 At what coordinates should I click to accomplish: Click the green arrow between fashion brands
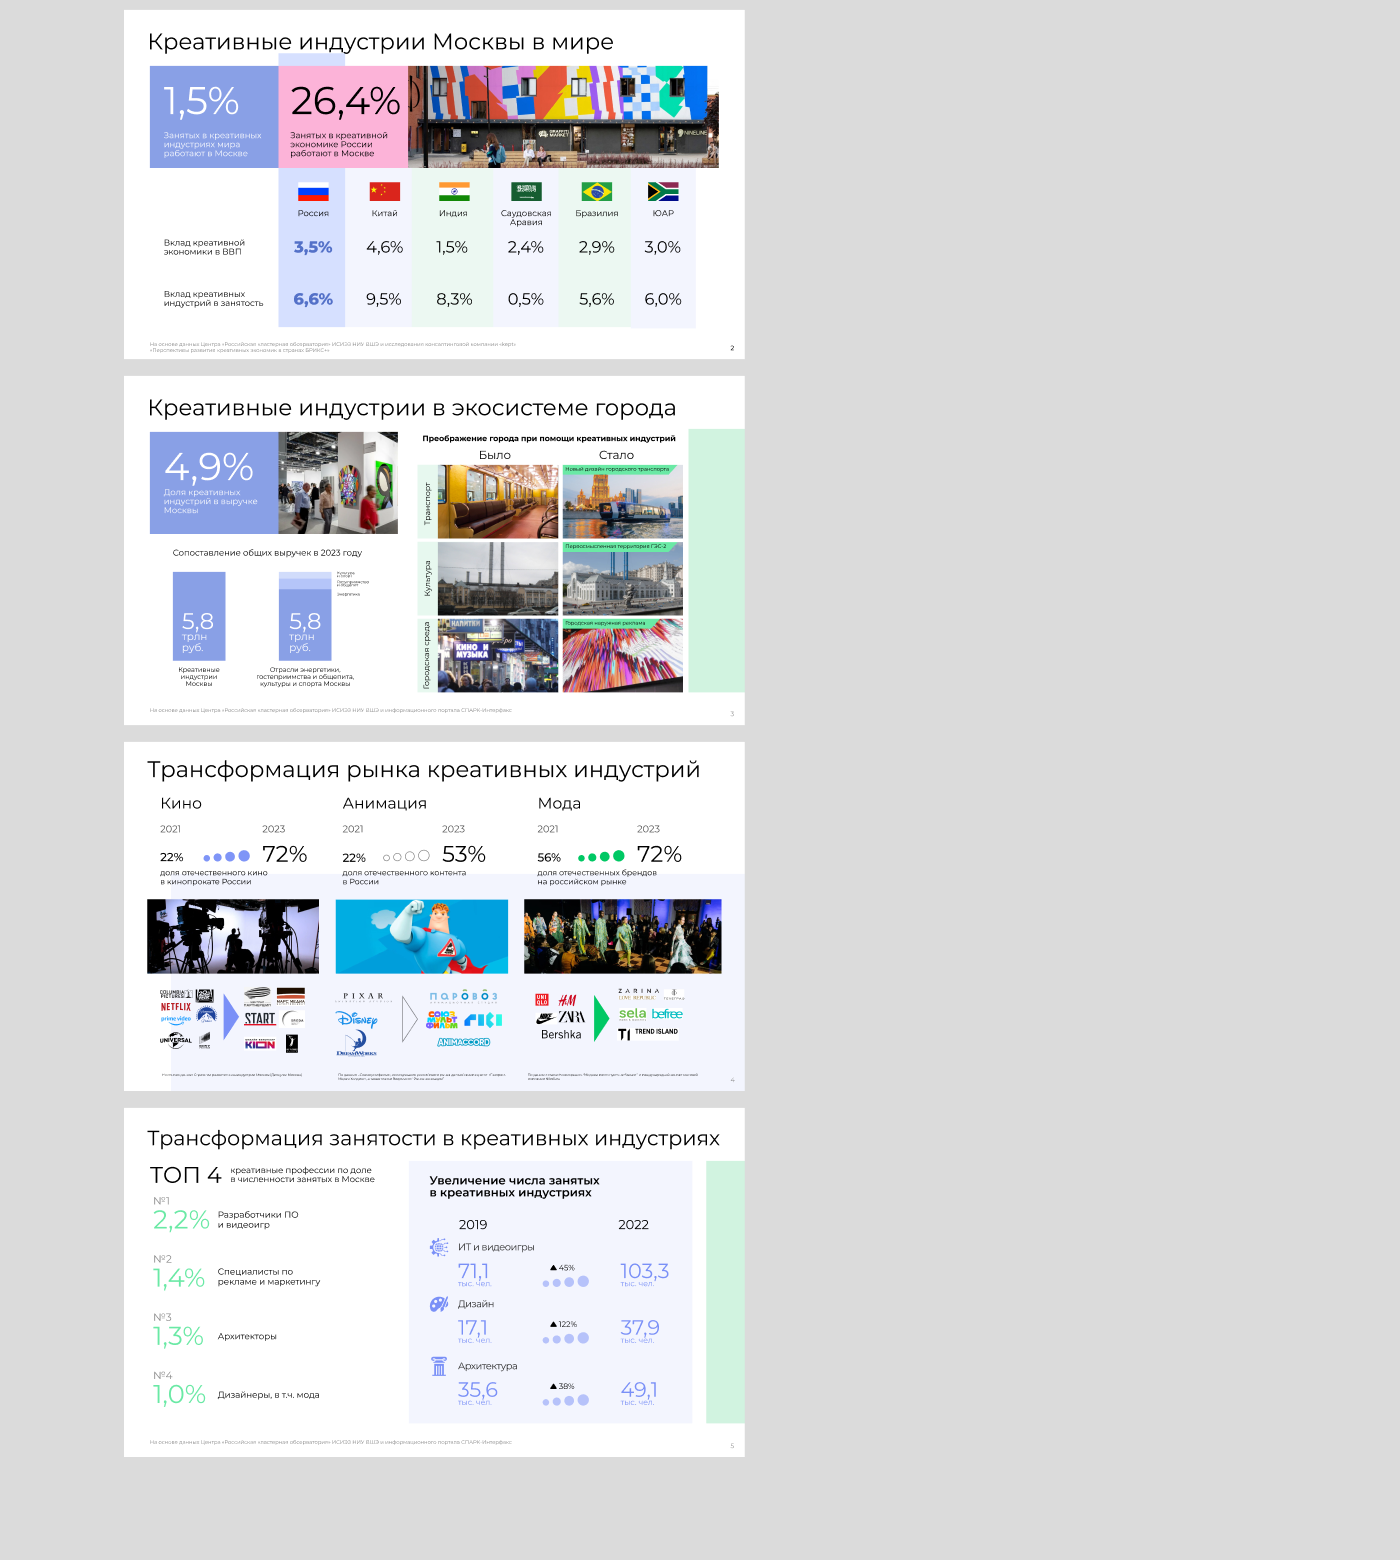[x=601, y=1018]
